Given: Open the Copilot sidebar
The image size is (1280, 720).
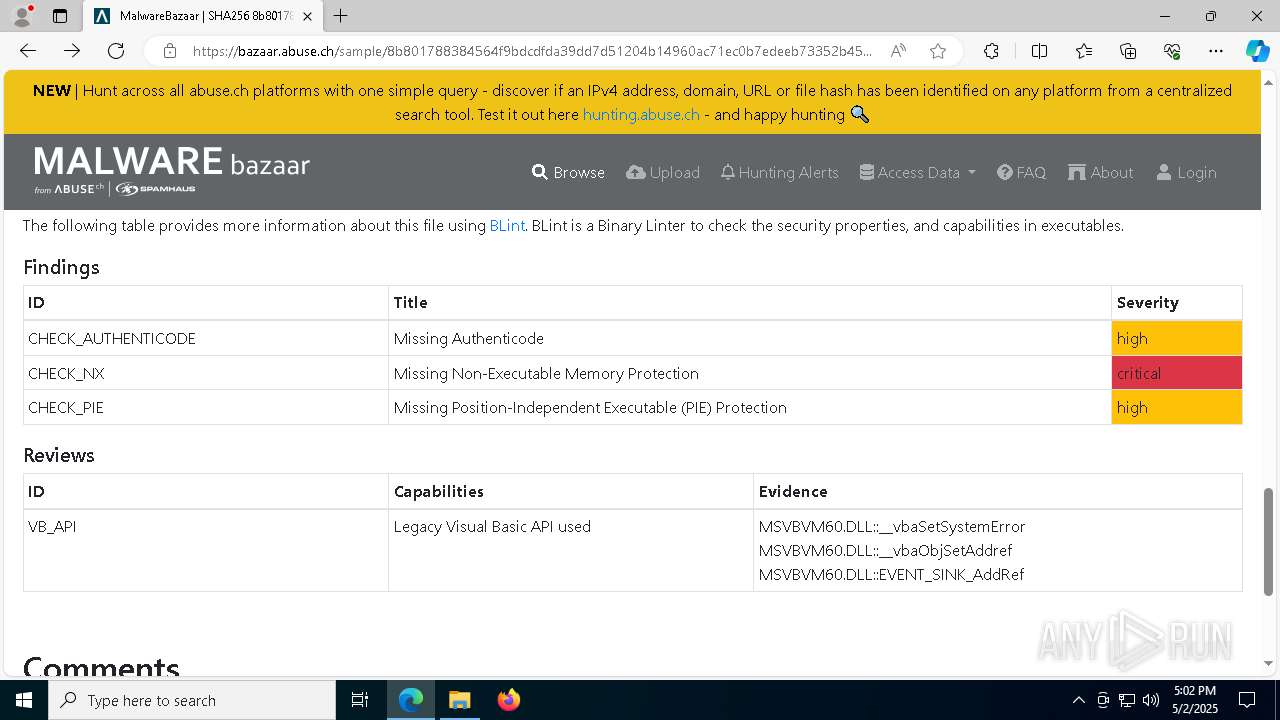Looking at the screenshot, I should [1257, 51].
